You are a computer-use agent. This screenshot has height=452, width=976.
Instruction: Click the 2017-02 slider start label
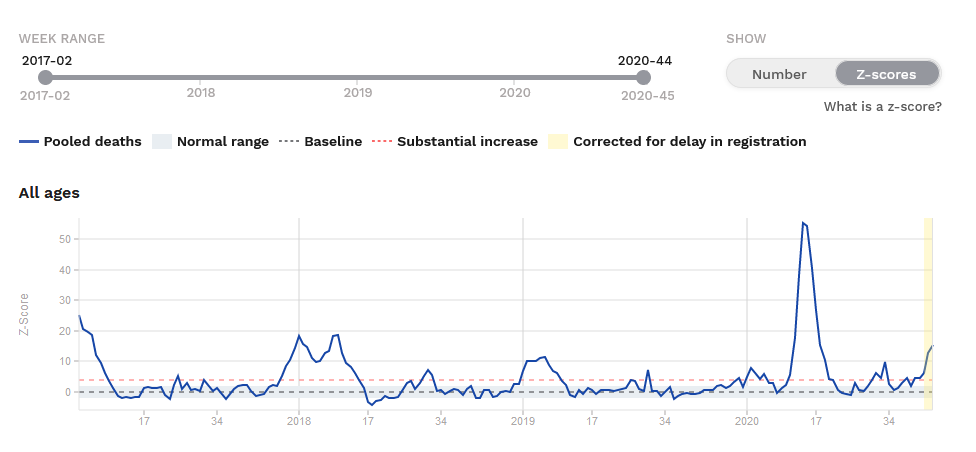(45, 96)
